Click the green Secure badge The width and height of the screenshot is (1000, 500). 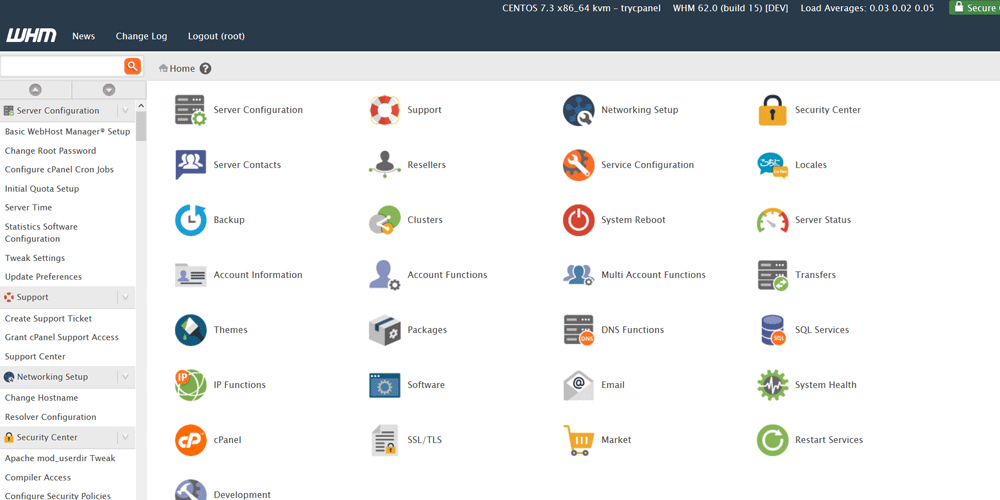pos(974,8)
